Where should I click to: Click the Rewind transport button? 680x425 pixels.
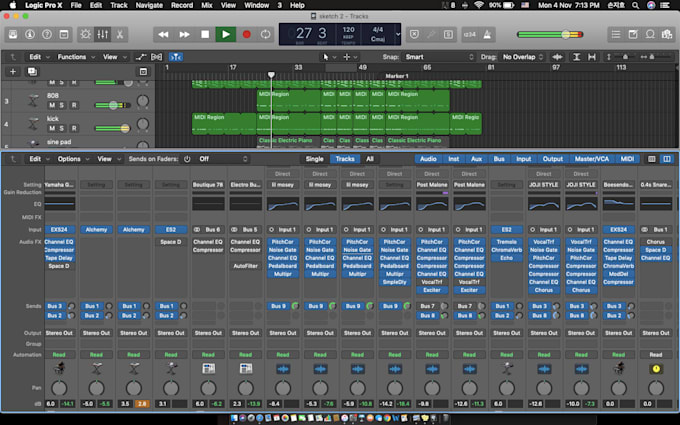coord(163,35)
